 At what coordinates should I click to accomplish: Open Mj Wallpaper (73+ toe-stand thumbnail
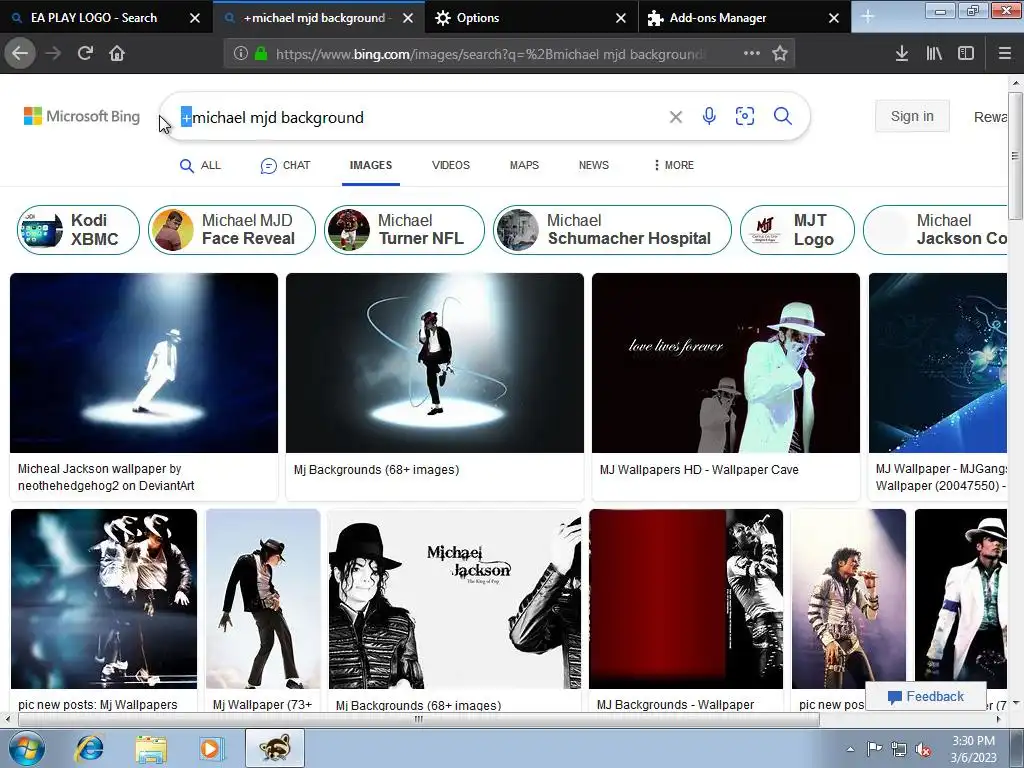coord(263,599)
